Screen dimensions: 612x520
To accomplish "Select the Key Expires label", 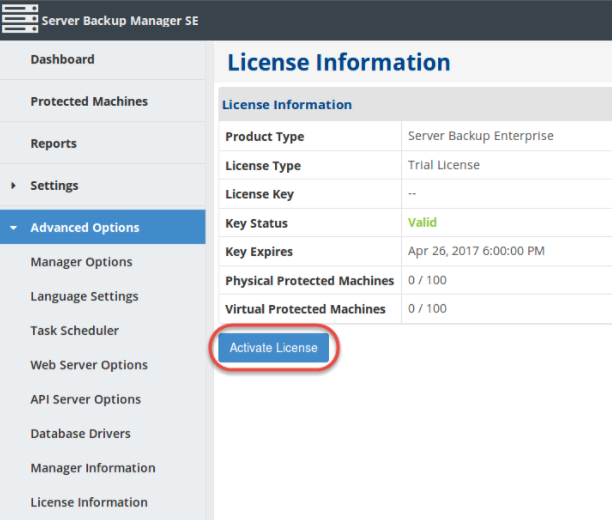I will tap(259, 252).
